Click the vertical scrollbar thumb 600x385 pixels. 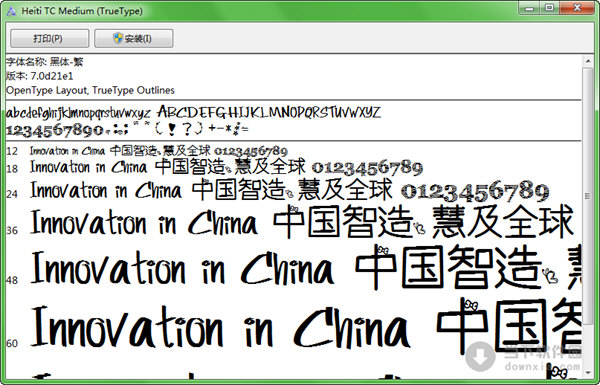click(x=587, y=196)
